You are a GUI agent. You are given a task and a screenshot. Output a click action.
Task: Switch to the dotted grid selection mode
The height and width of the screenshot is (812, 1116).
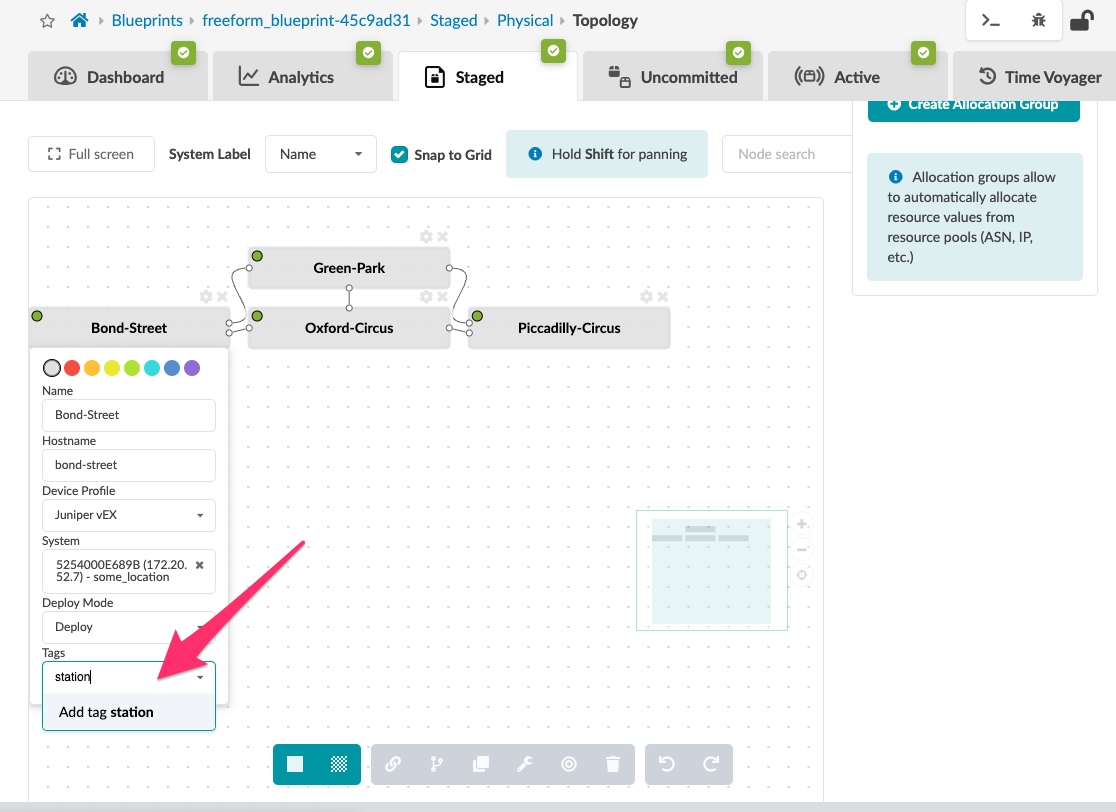tap(339, 764)
